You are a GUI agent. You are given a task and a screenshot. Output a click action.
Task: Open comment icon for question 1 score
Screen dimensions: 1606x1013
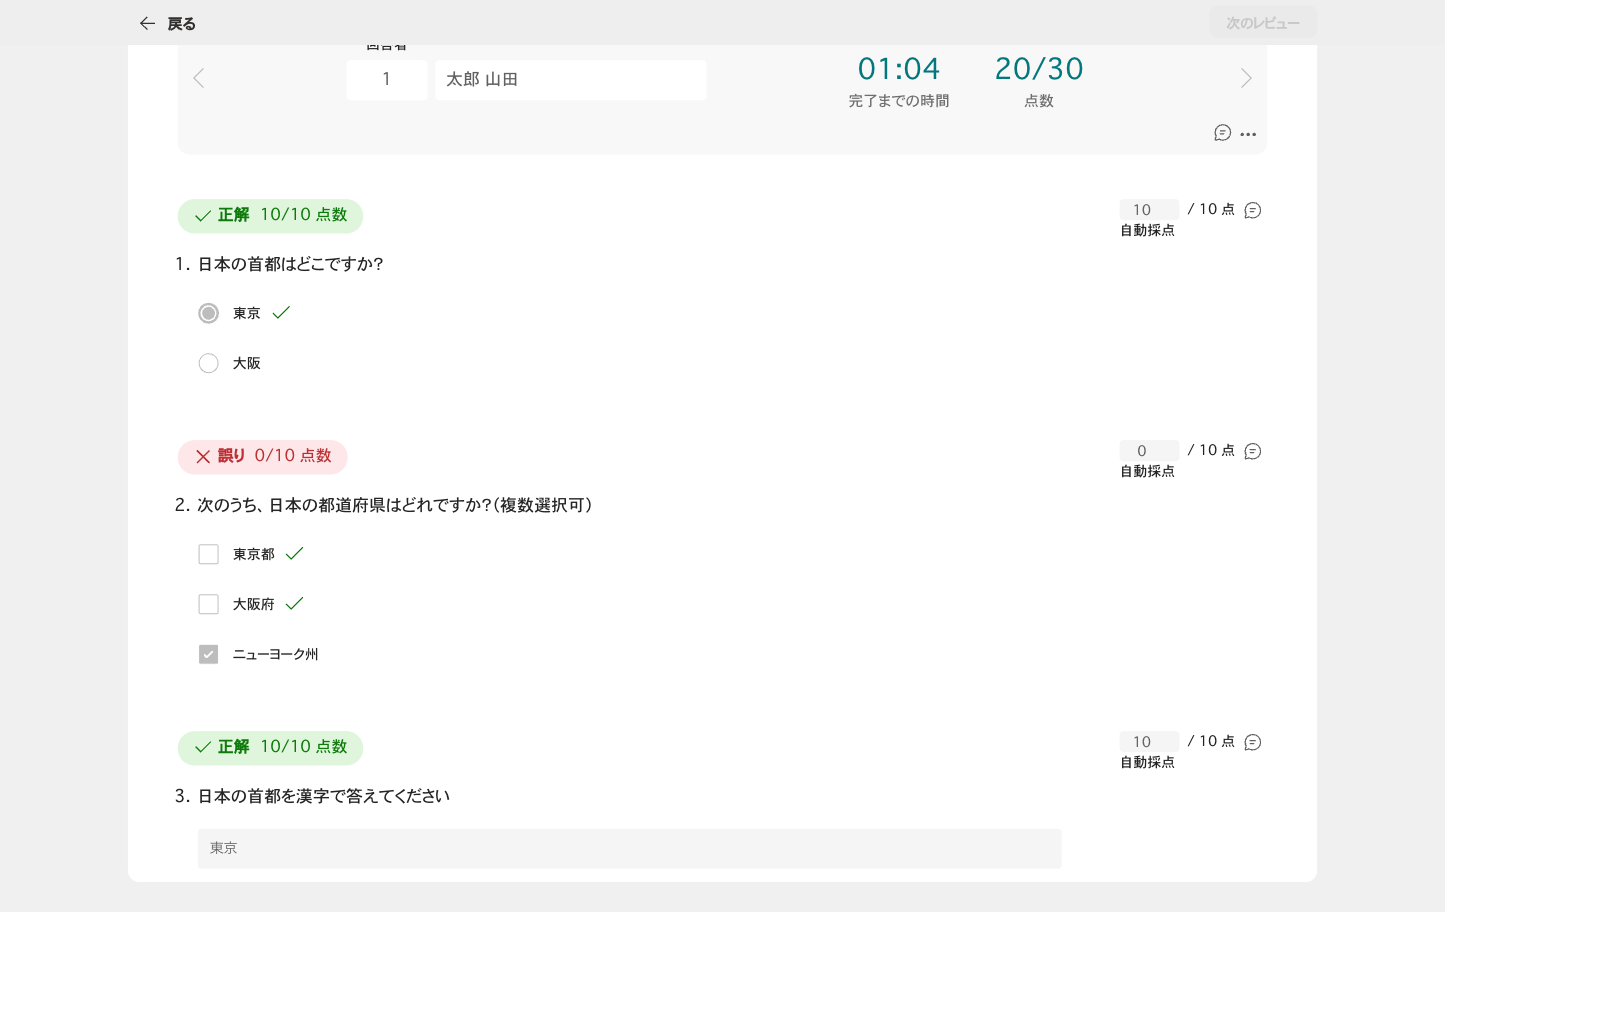point(1253,210)
